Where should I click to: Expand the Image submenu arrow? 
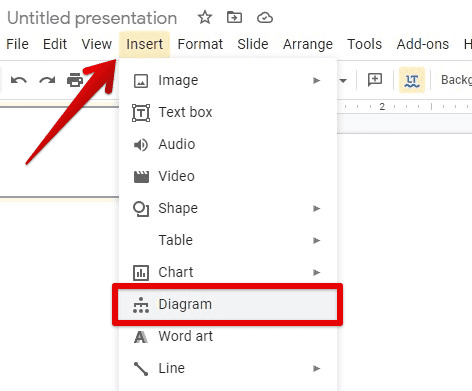click(316, 80)
